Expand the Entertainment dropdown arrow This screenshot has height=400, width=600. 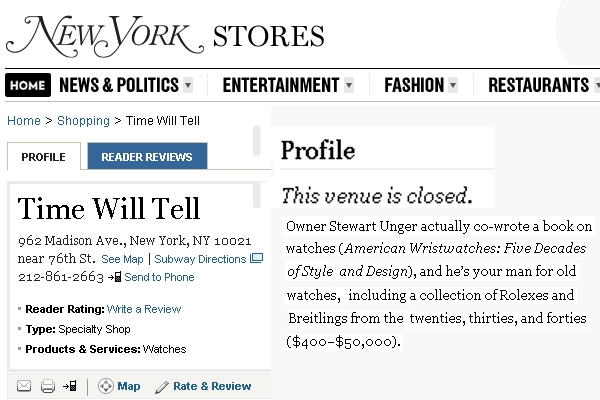[x=349, y=85]
